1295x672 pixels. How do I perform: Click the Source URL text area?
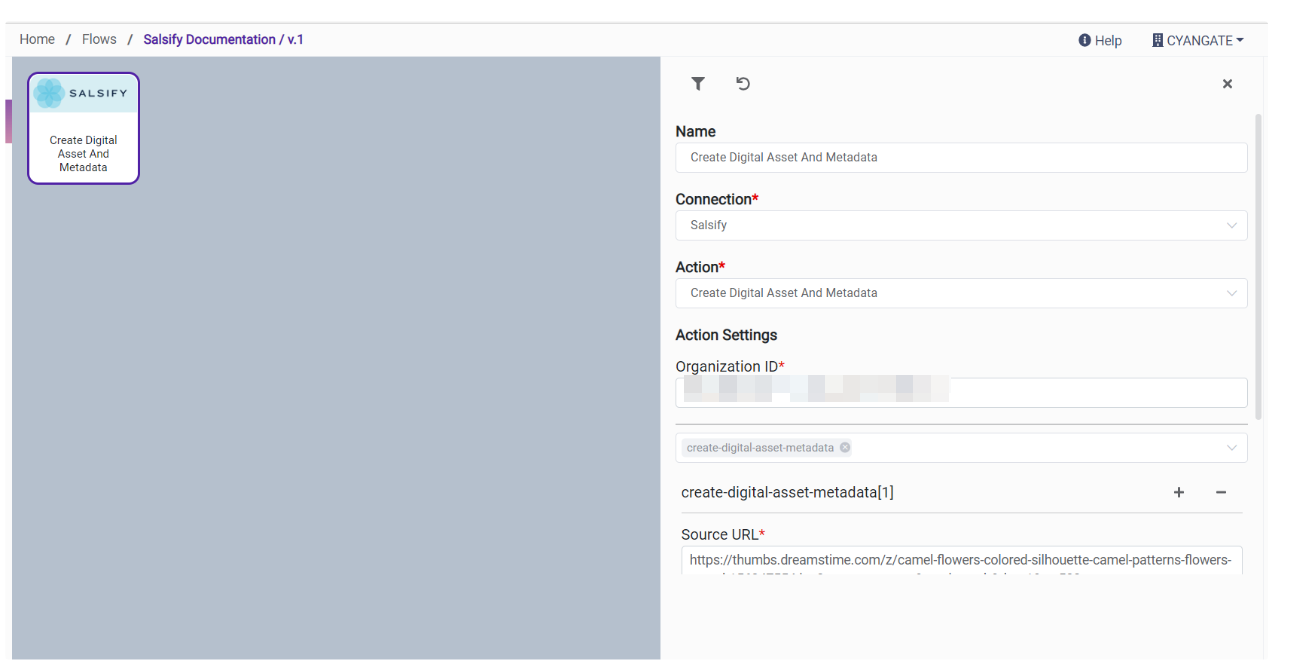[x=960, y=560]
